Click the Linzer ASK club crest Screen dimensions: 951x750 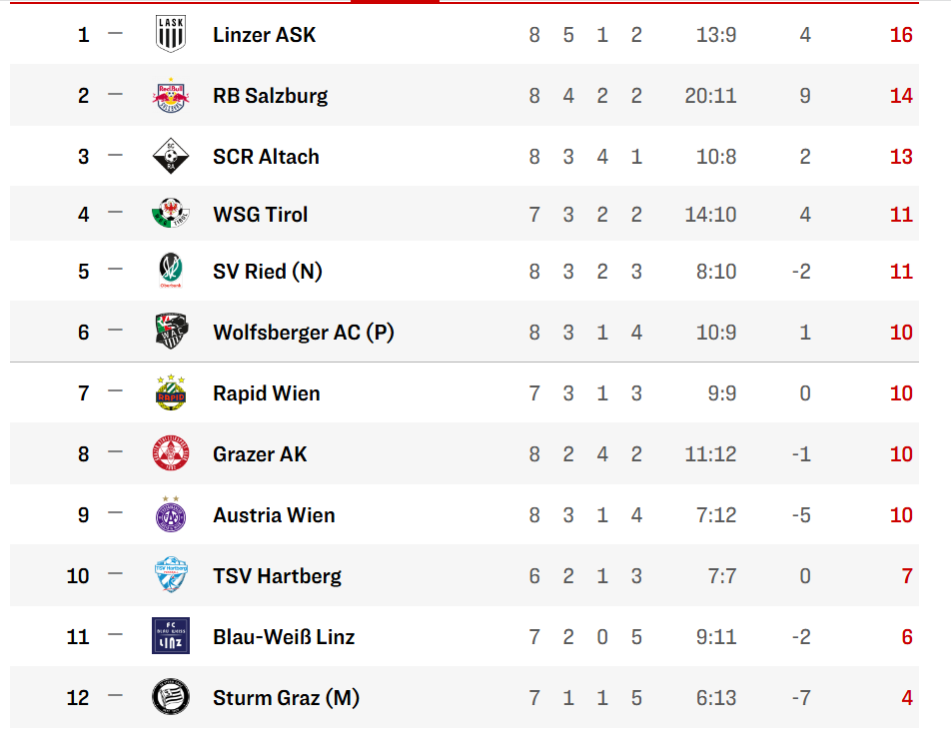click(x=170, y=35)
